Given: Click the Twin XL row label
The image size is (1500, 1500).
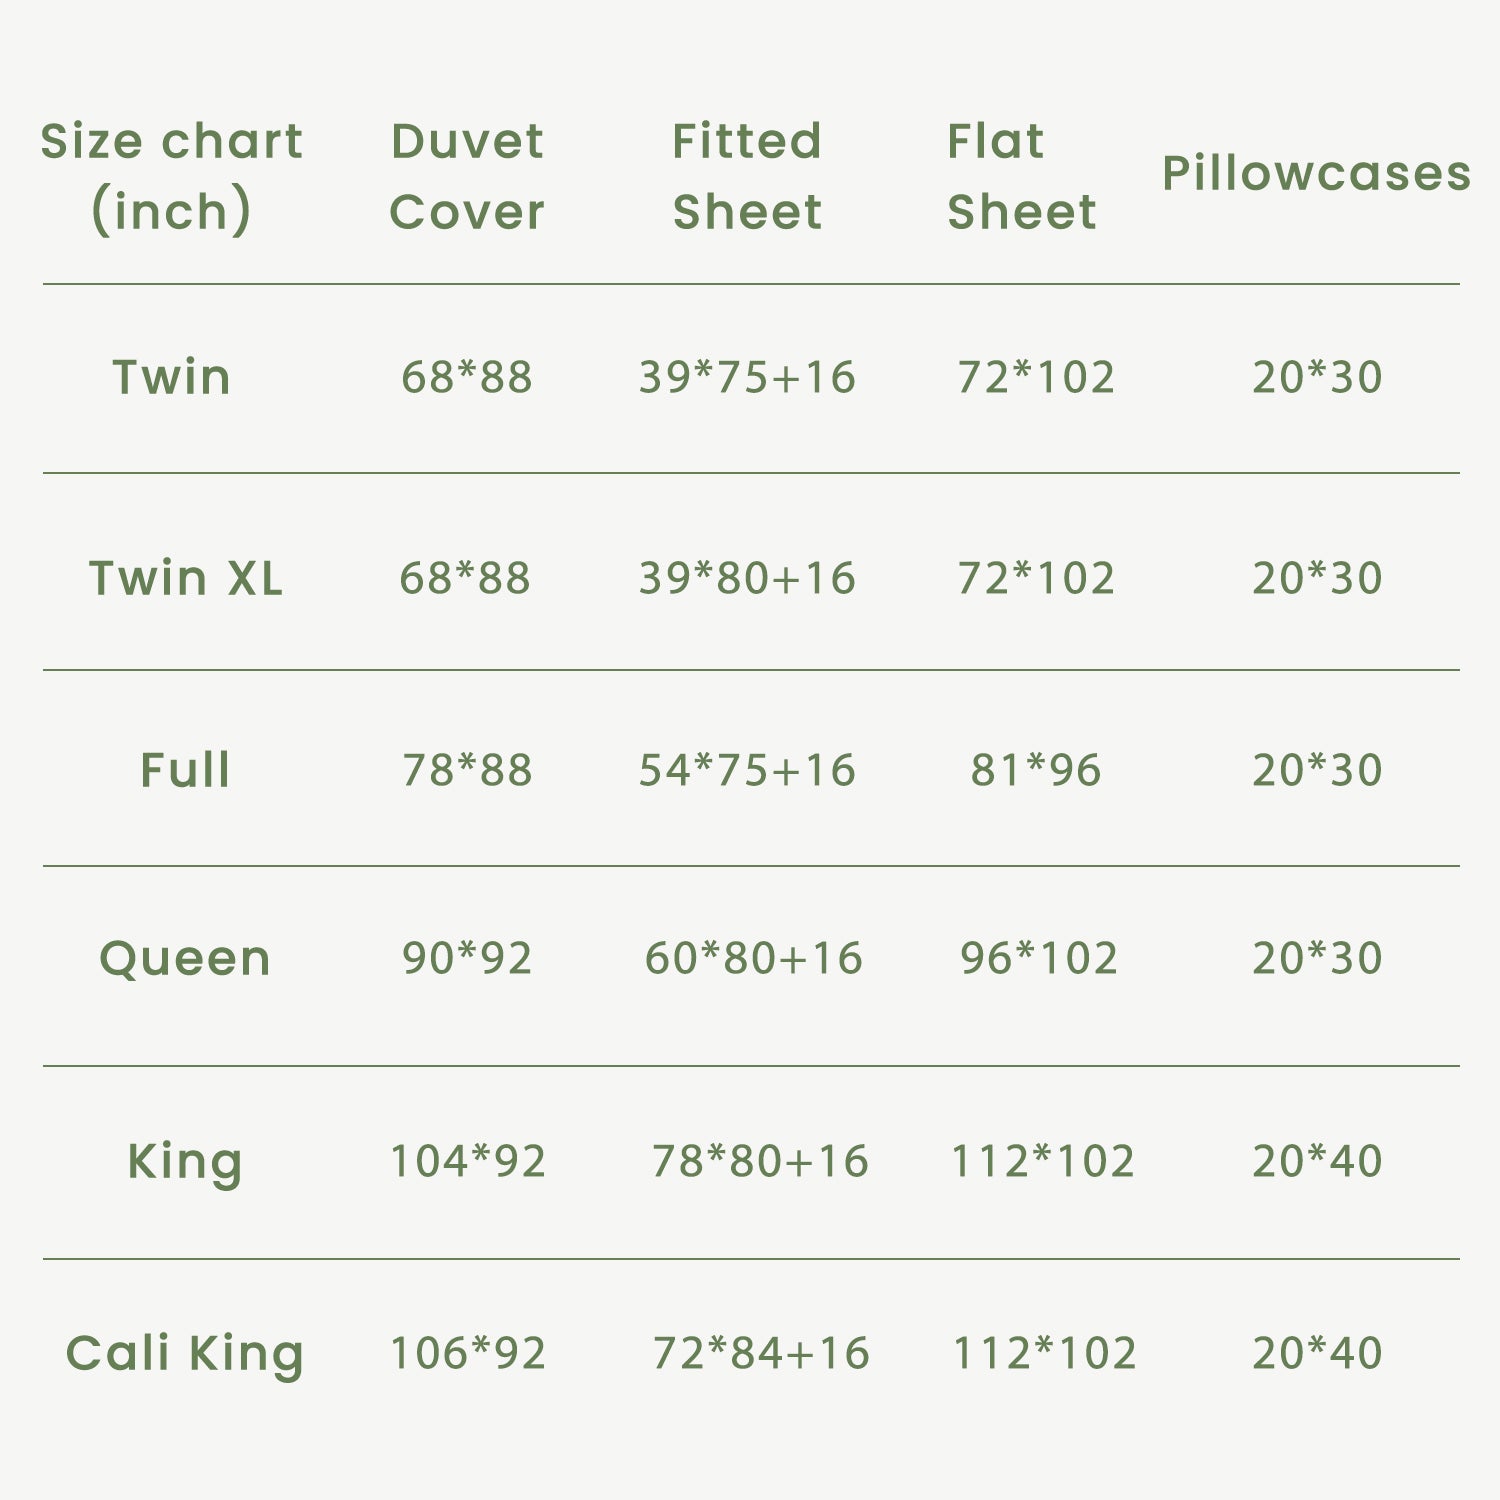Looking at the screenshot, I should coord(186,578).
